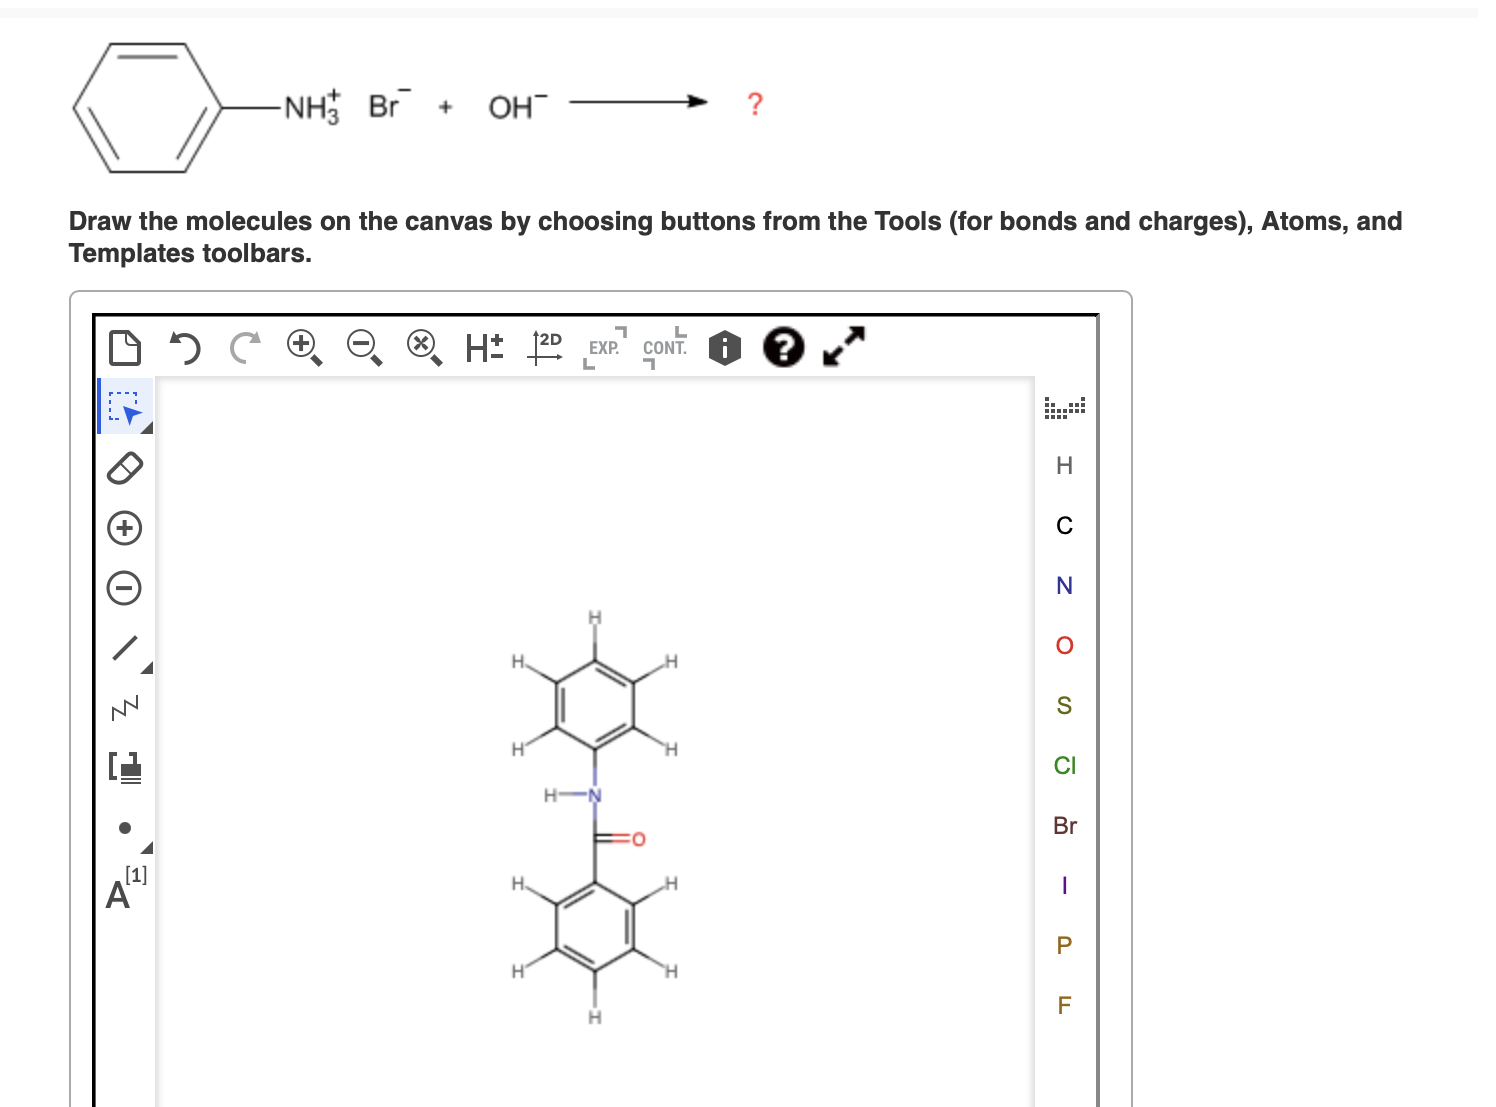Select the chain drawing tool
Viewport: 1496px width, 1107px height.
[x=124, y=706]
